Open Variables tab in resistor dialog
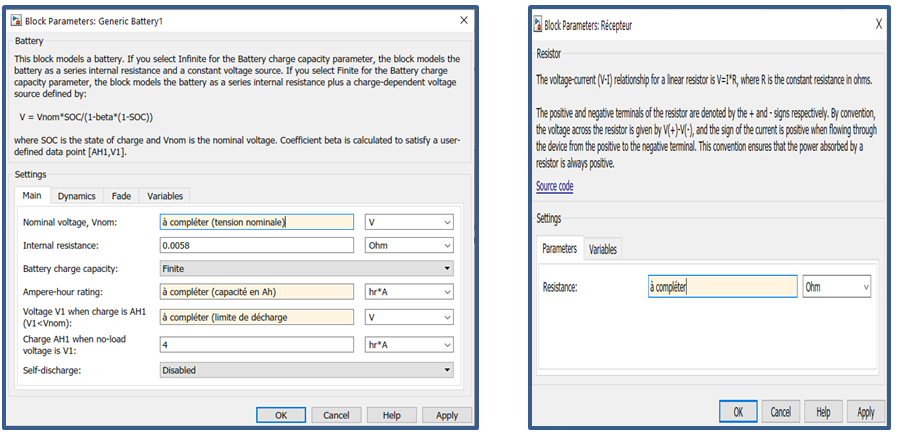 [602, 249]
